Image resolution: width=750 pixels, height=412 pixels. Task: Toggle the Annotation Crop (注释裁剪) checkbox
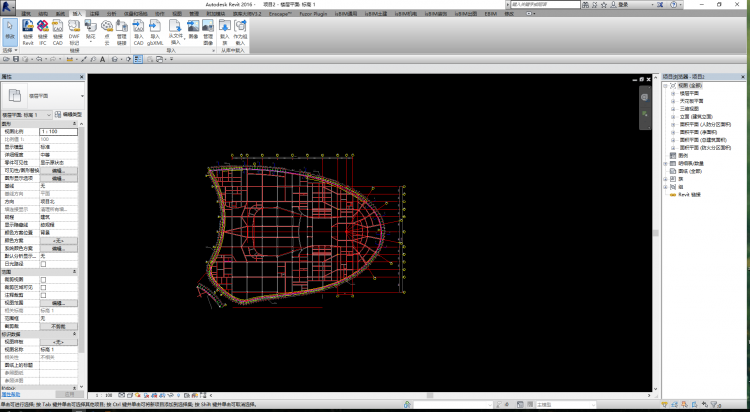tap(43, 295)
